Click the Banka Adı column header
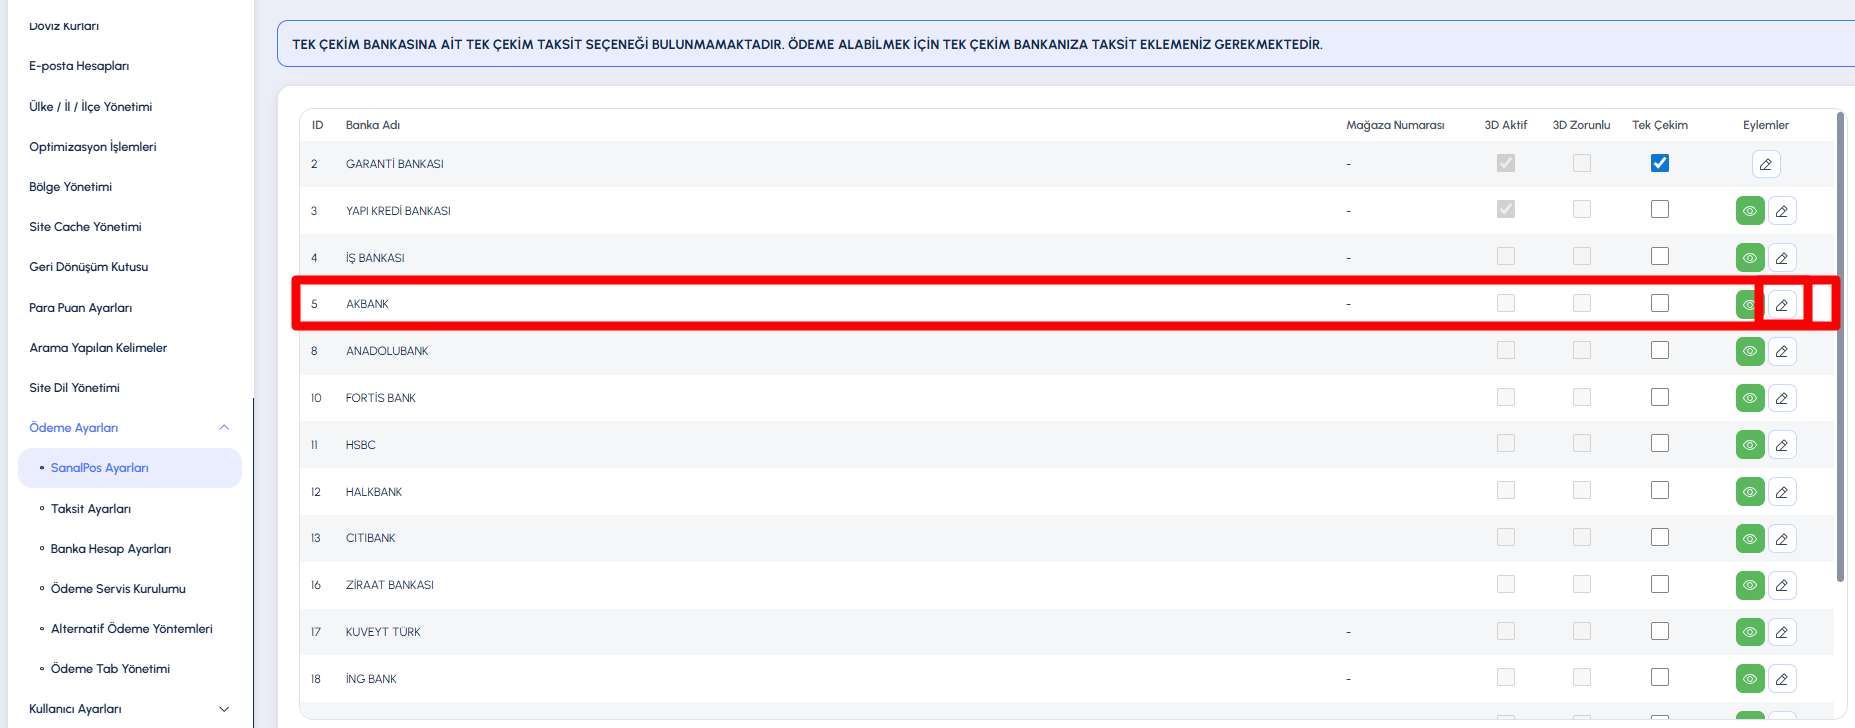The width and height of the screenshot is (1855, 728). (373, 125)
